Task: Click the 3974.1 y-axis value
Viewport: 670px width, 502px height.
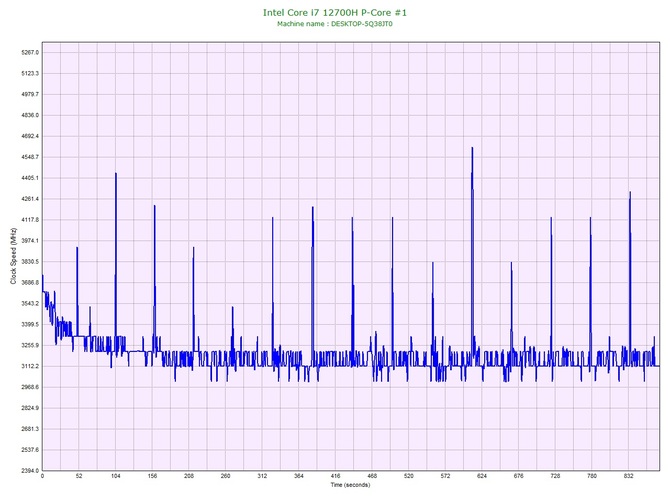Action: 30,241
